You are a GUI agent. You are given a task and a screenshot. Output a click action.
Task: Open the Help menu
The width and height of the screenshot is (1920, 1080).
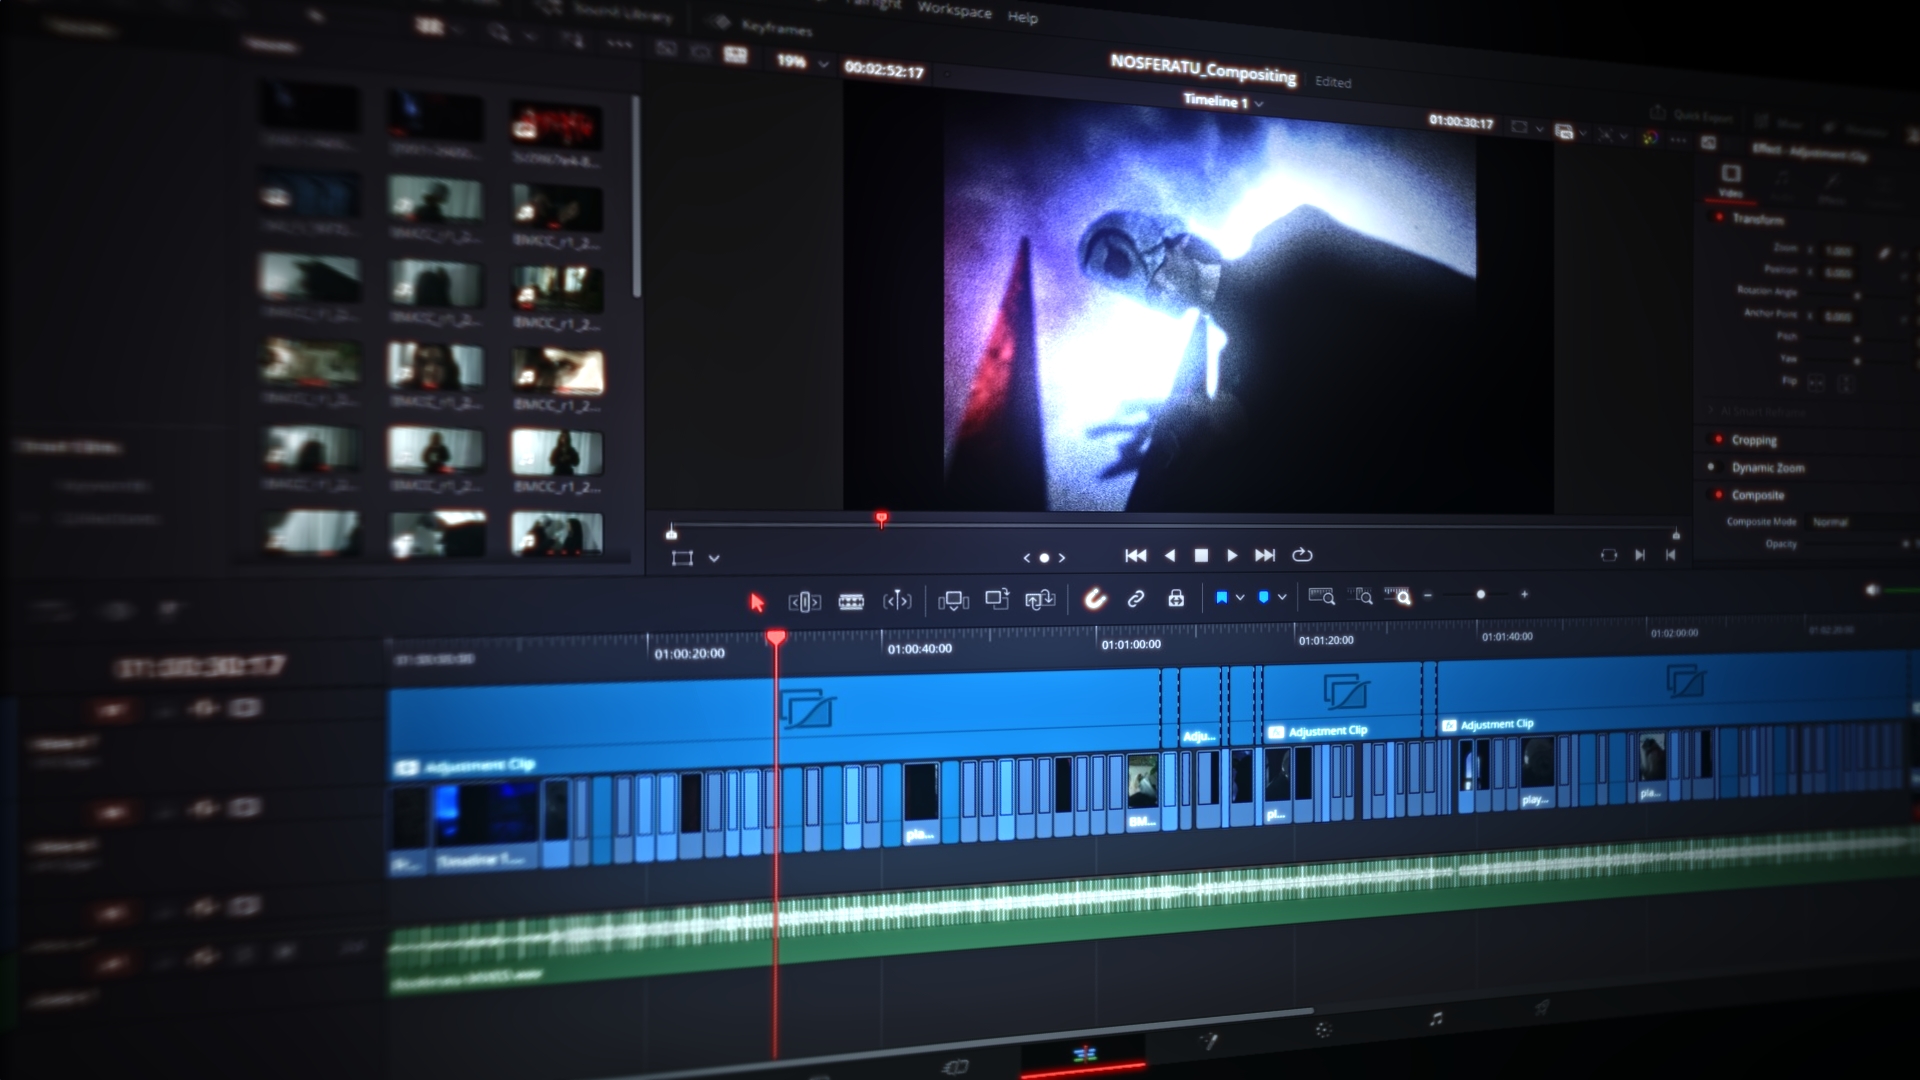pos(1022,17)
